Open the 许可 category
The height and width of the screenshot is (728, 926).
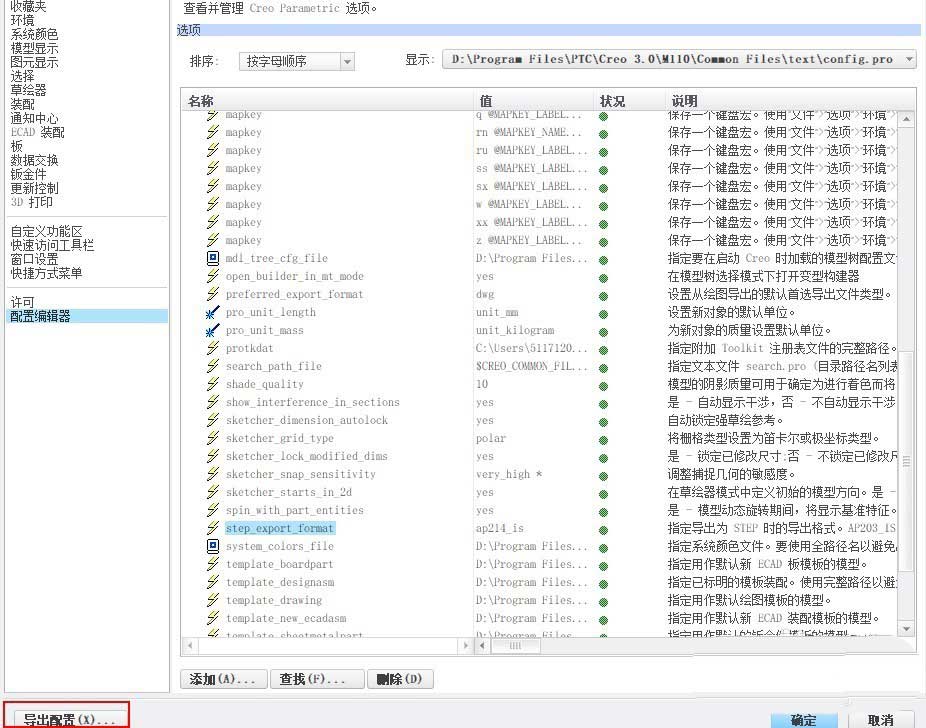click(x=22, y=302)
